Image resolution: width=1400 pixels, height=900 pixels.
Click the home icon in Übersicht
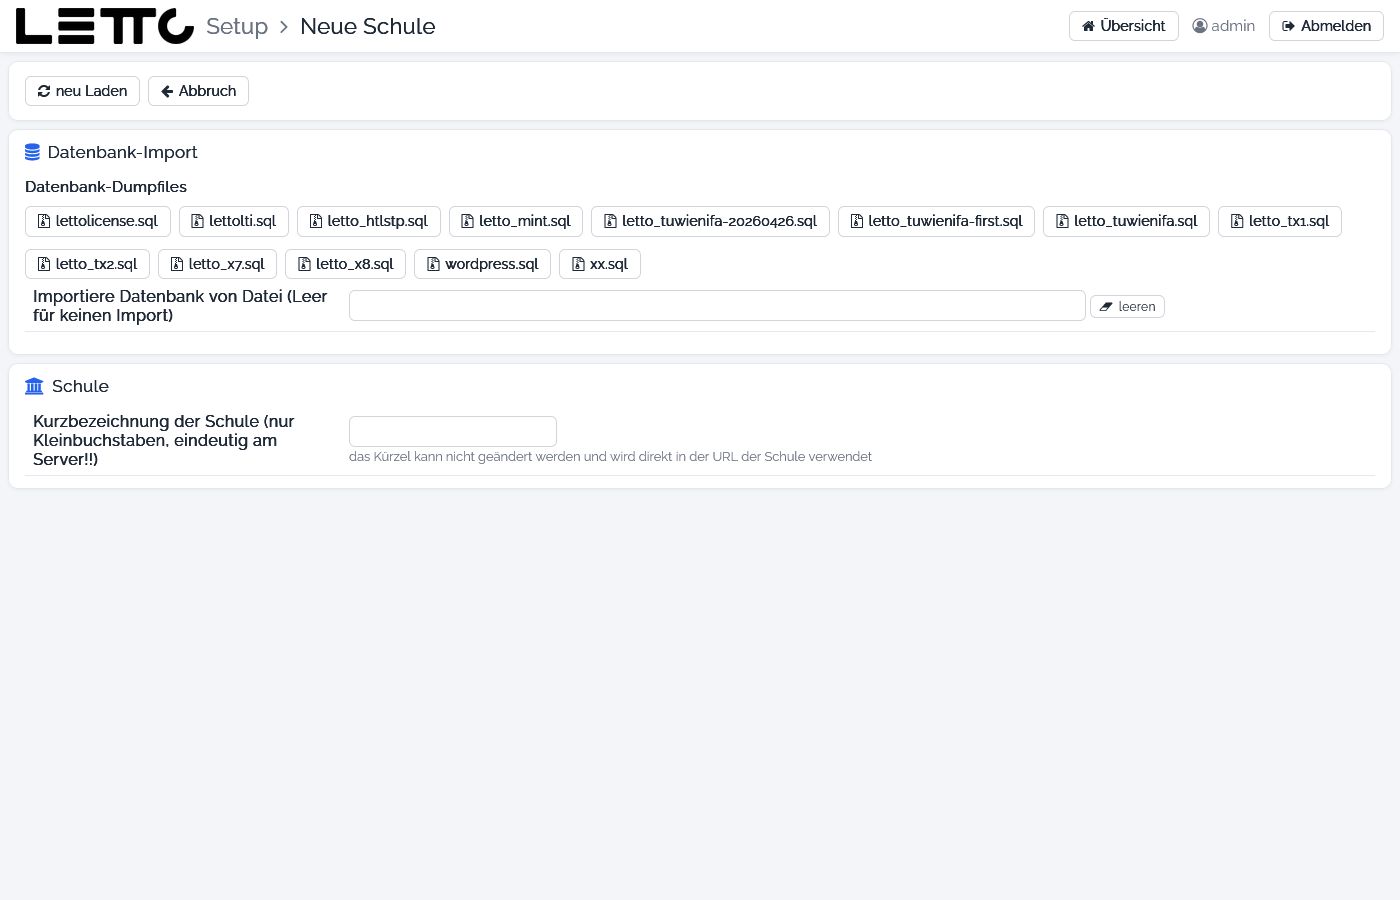pyautogui.click(x=1088, y=26)
